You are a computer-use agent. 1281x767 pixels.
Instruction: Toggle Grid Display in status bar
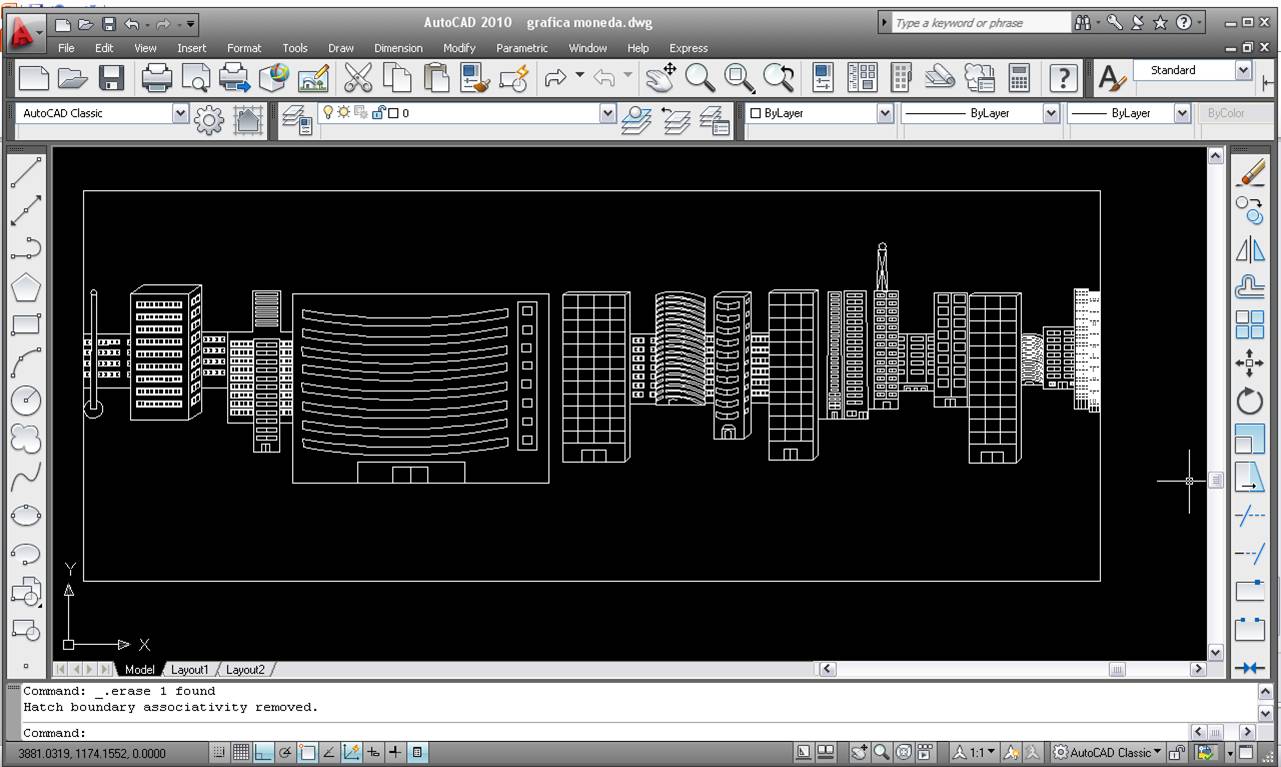tap(241, 753)
